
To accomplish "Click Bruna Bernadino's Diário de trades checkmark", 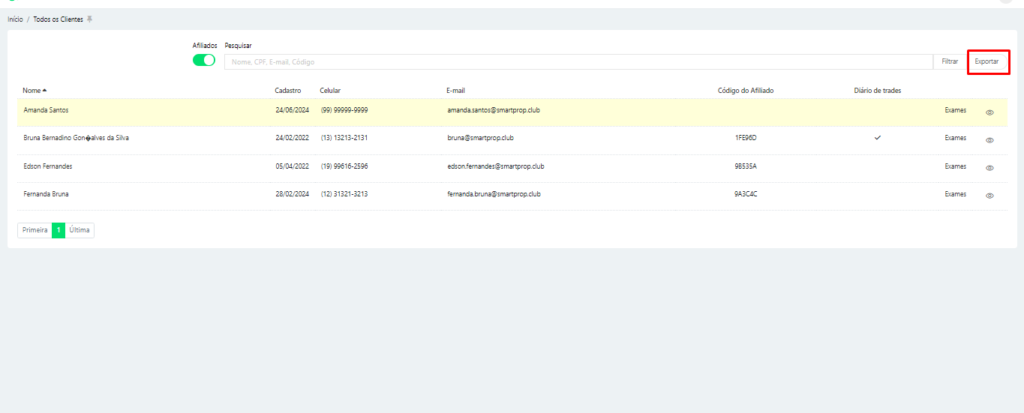I will 877,138.
